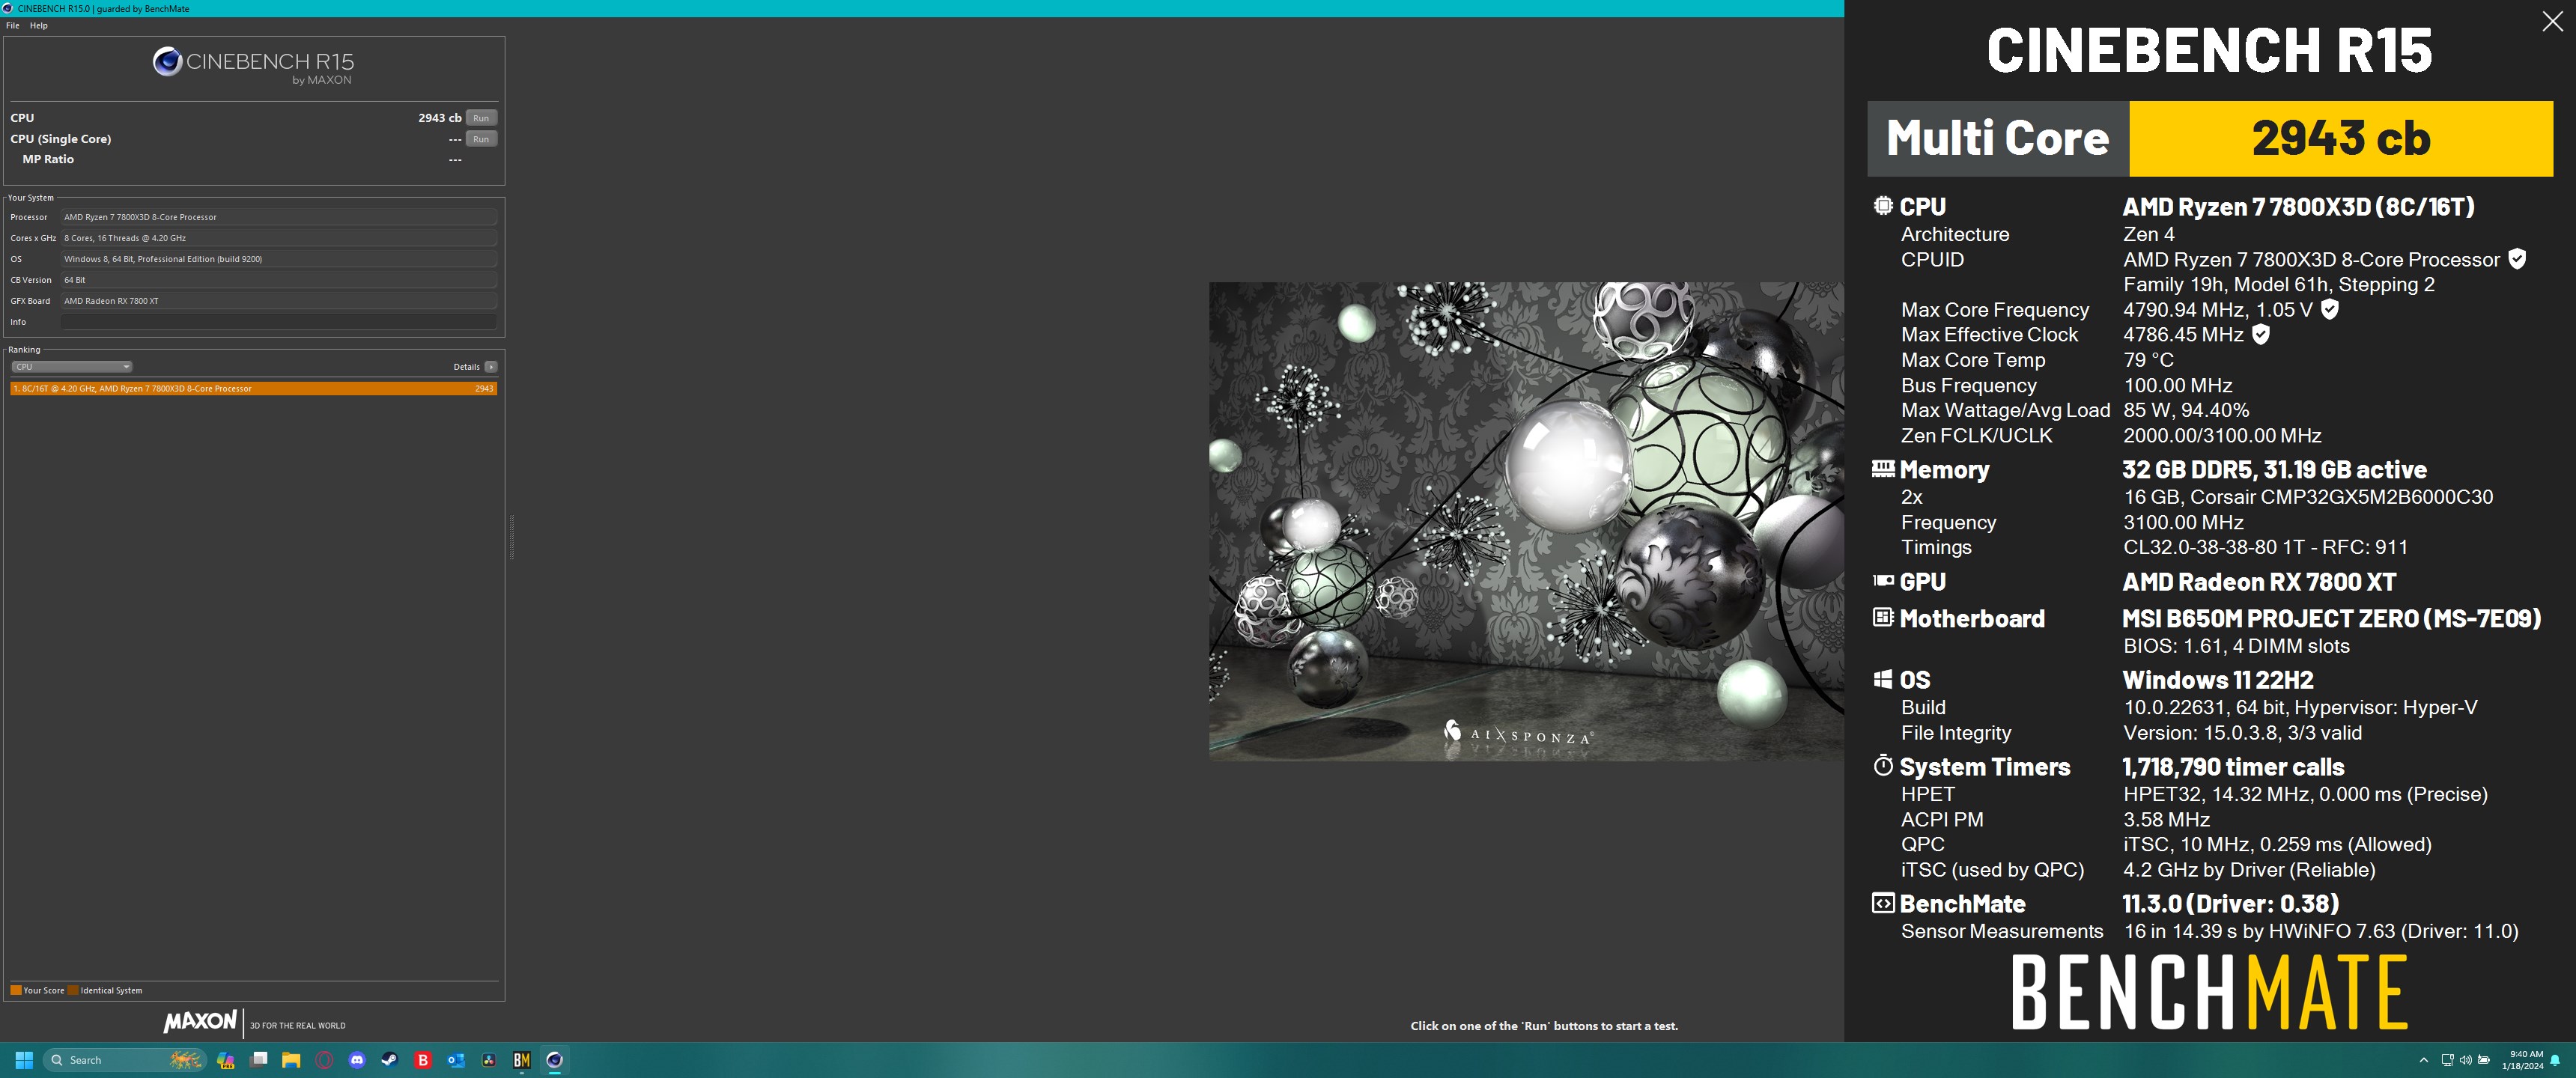
Task: Open Task View from the taskbar
Action: pos(259,1060)
